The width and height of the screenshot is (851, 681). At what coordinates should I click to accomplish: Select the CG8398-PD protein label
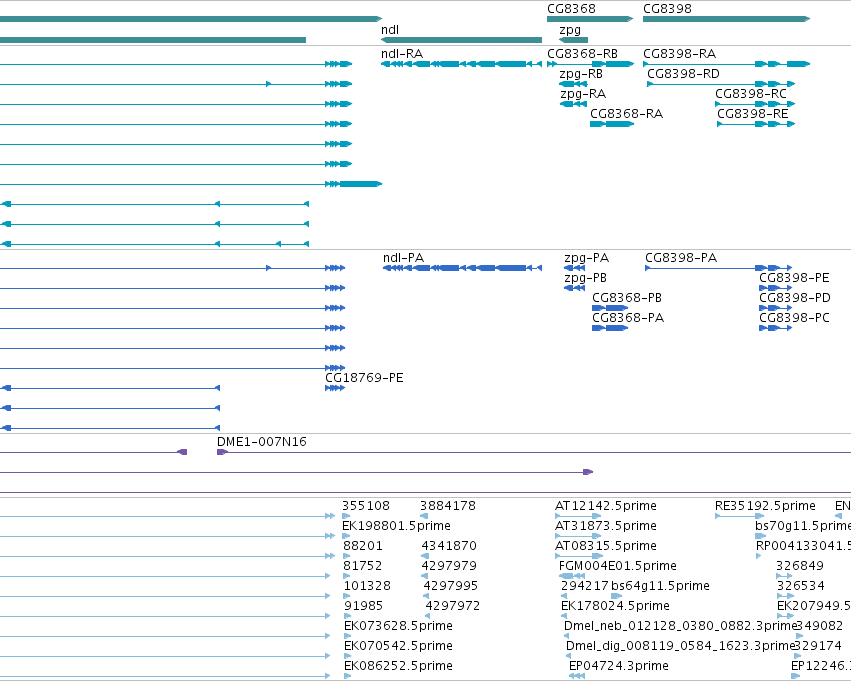click(795, 298)
